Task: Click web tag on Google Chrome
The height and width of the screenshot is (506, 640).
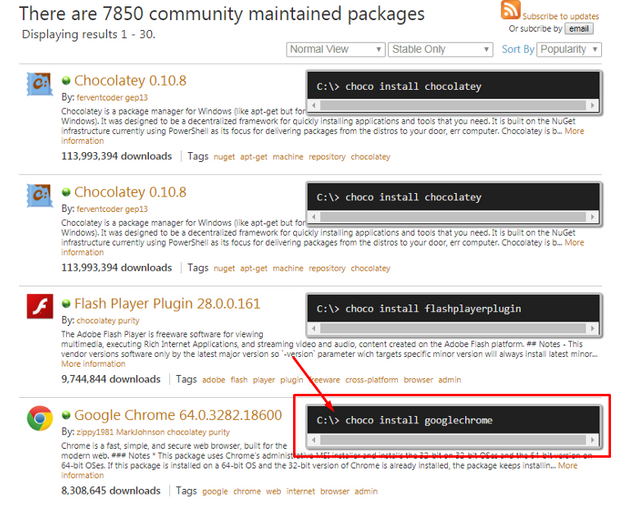Action: click(x=273, y=491)
